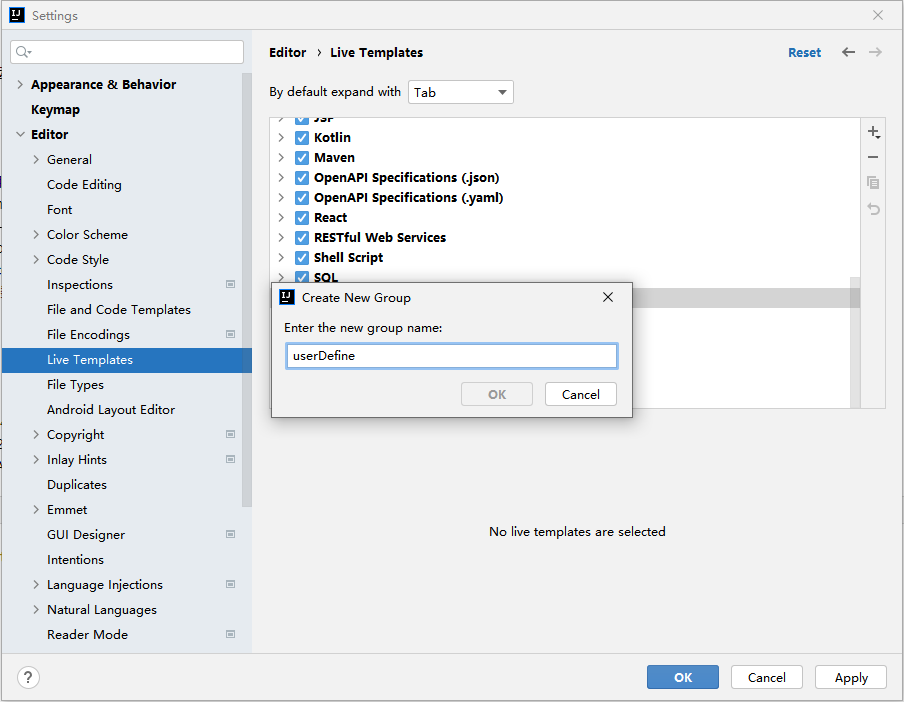Open Android Layout Editor settings
The height and width of the screenshot is (702, 904).
[111, 410]
